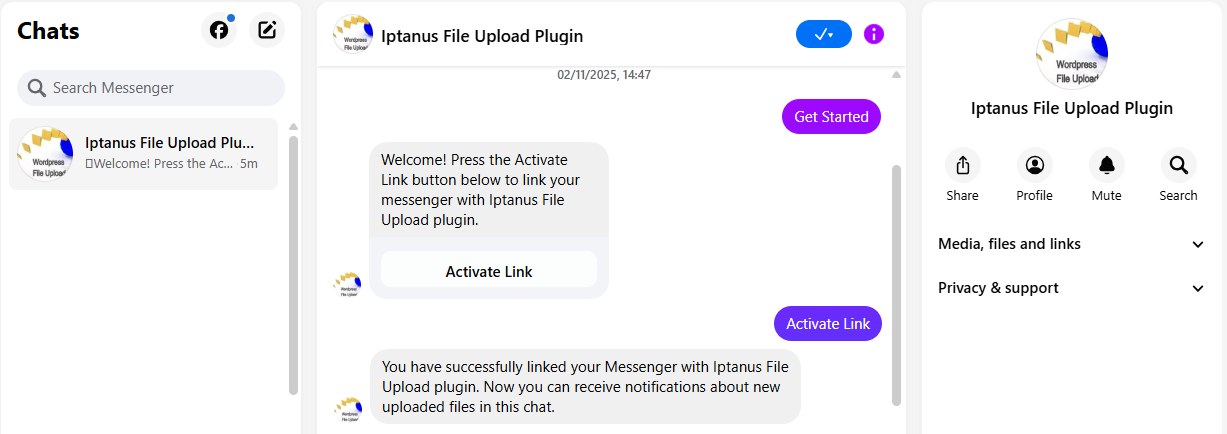
Task: Click the Activate Link button in welcome message
Action: pyautogui.click(x=489, y=270)
